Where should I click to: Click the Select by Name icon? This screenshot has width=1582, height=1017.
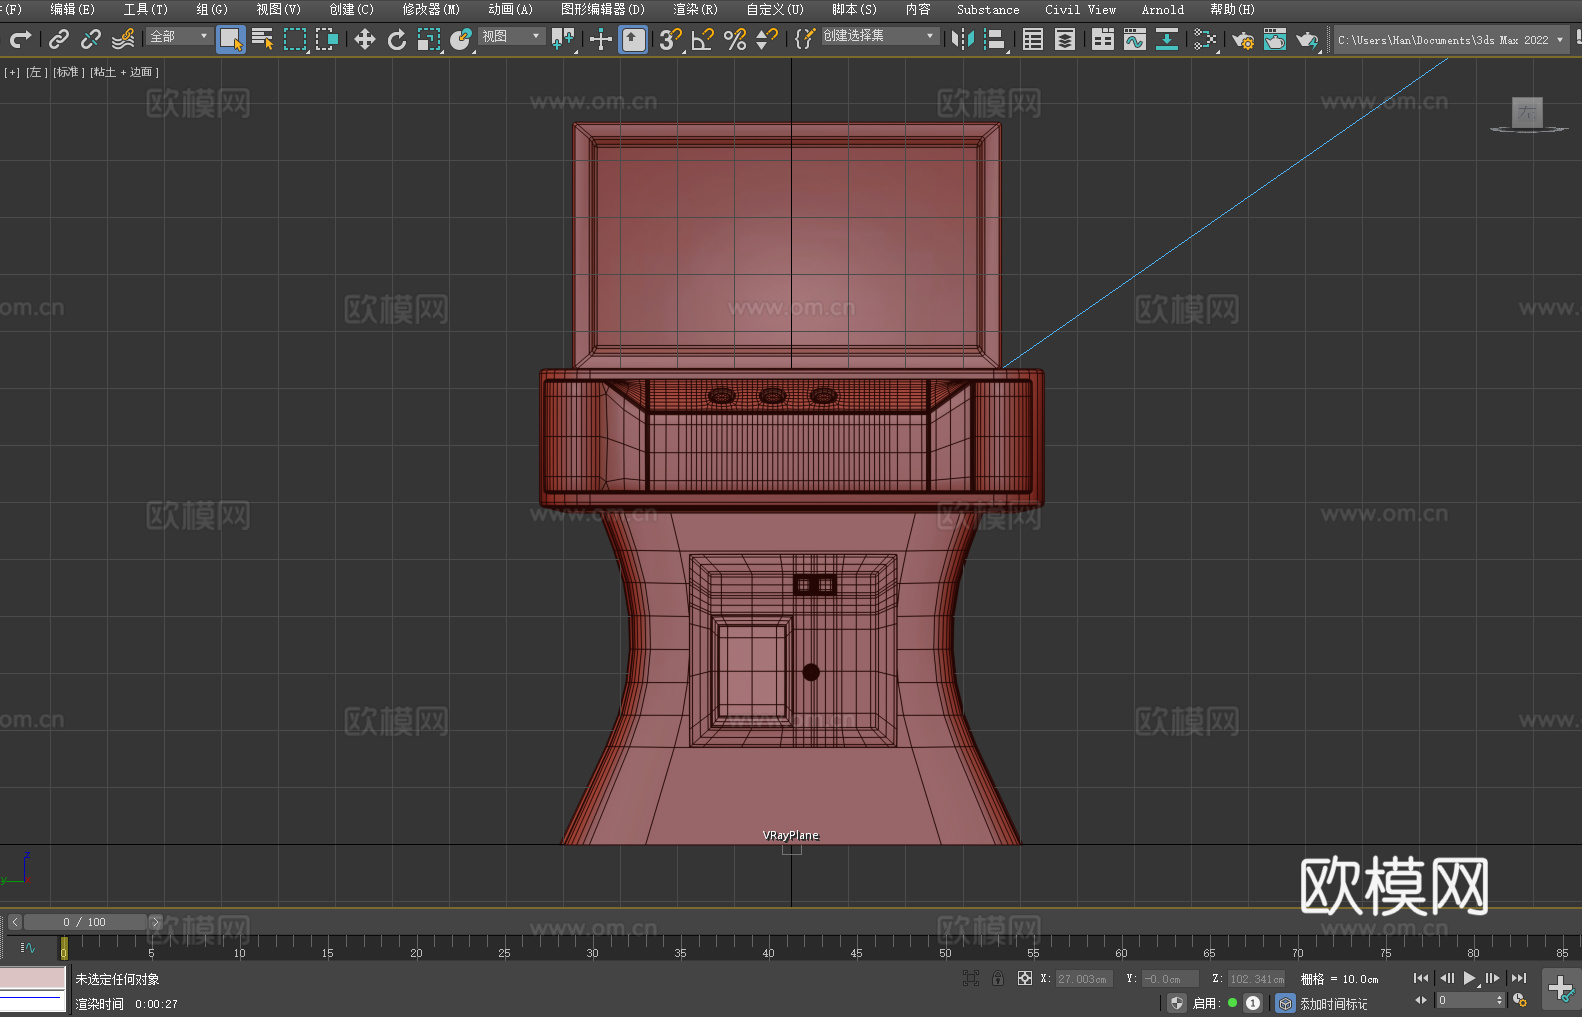pyautogui.click(x=262, y=39)
